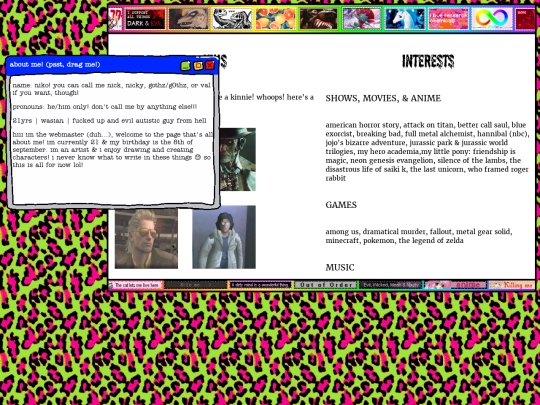This screenshot has width=540, height=405.
Task: Click the "I support all things dark & evil" stamp
Action: (x=145, y=19)
